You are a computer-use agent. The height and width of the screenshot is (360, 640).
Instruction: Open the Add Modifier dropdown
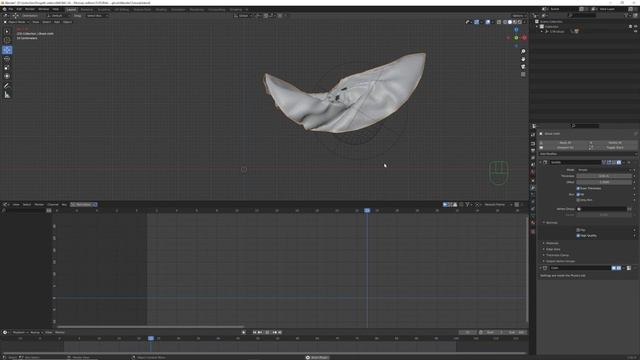[587, 154]
